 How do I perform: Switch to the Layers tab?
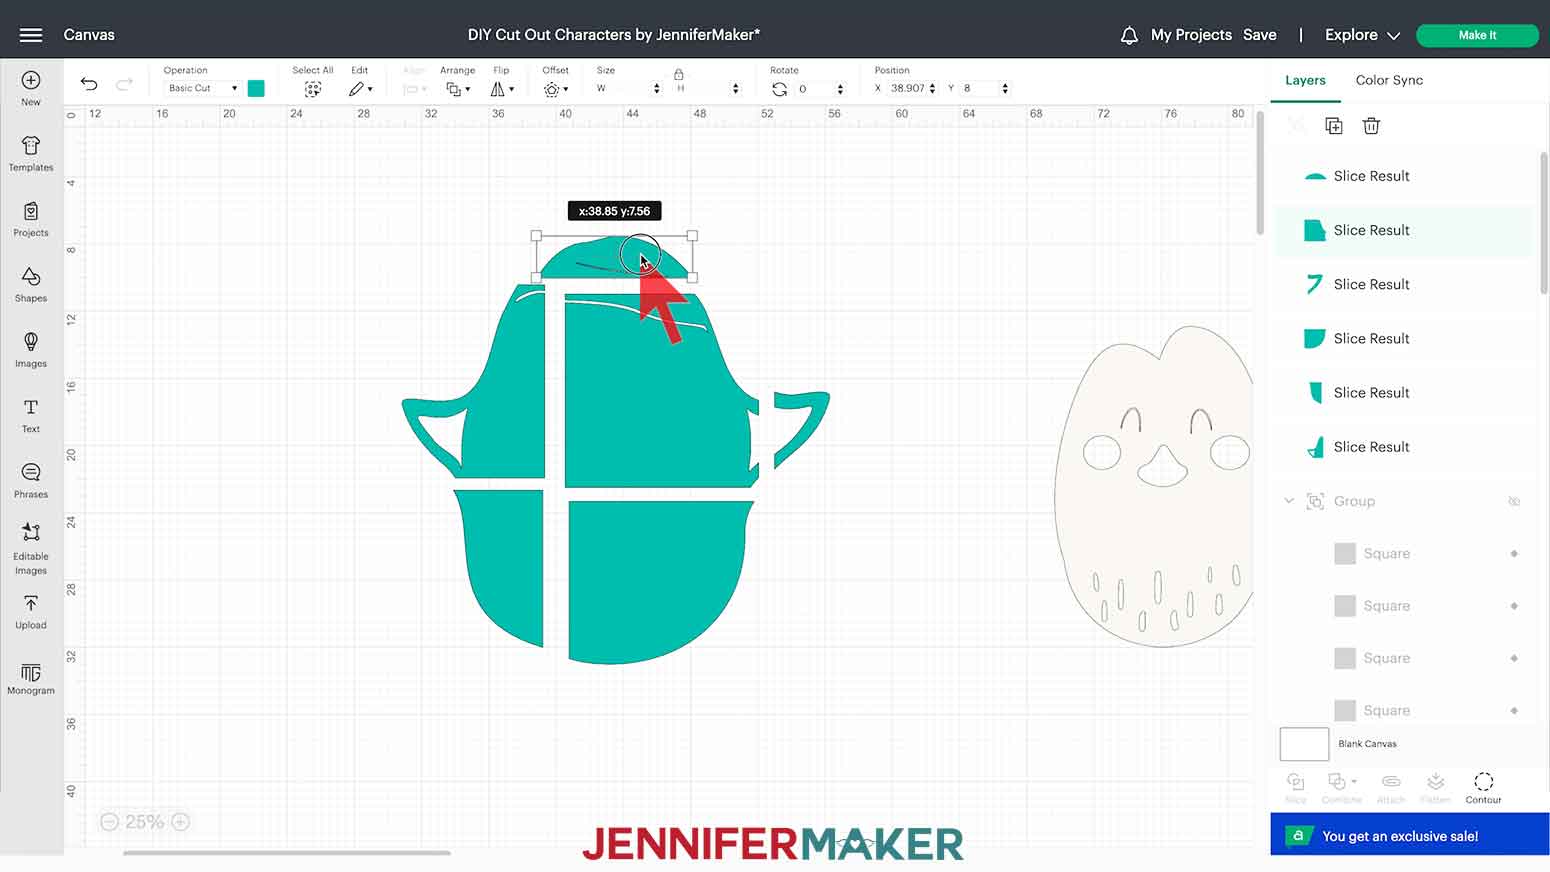[1305, 80]
